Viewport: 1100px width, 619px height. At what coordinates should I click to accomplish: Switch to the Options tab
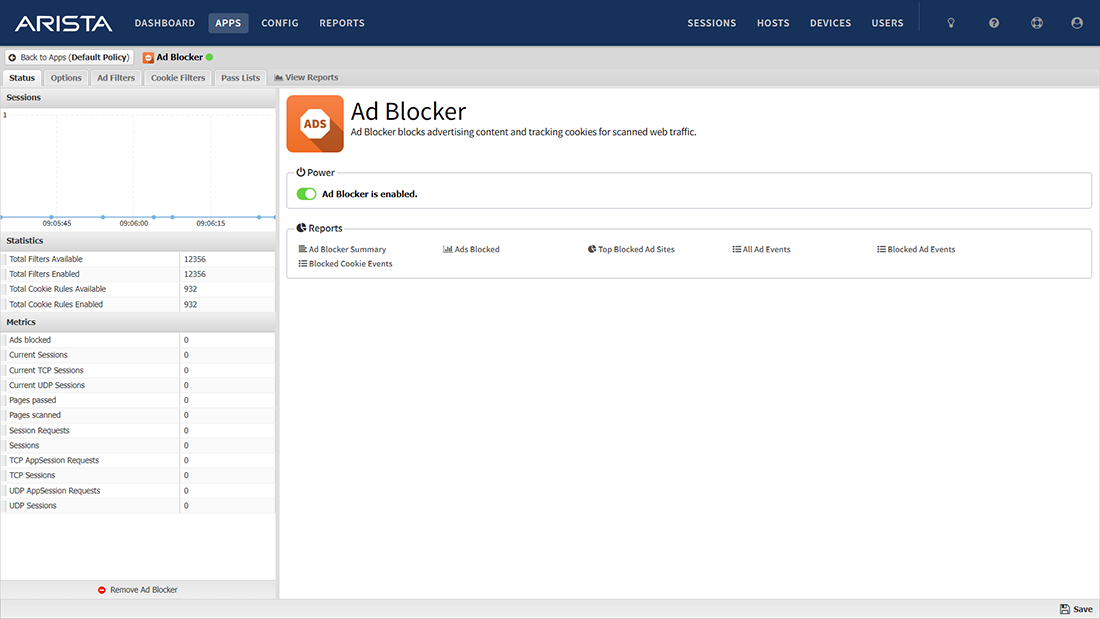click(66, 78)
